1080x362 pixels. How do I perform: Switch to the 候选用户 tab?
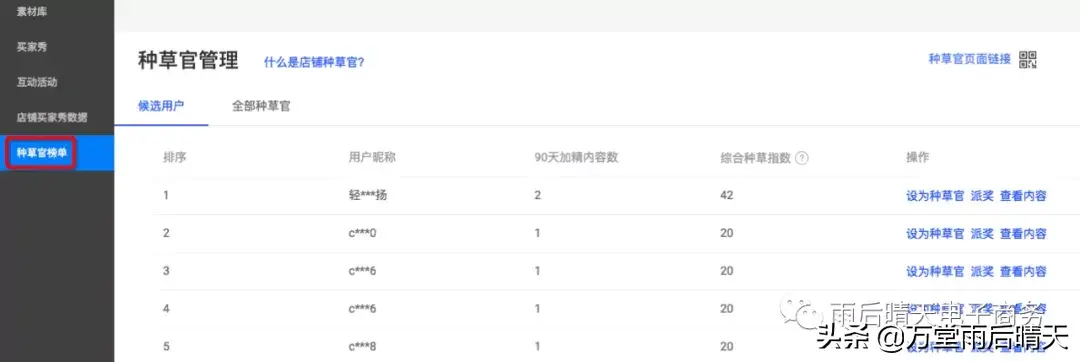[161, 106]
